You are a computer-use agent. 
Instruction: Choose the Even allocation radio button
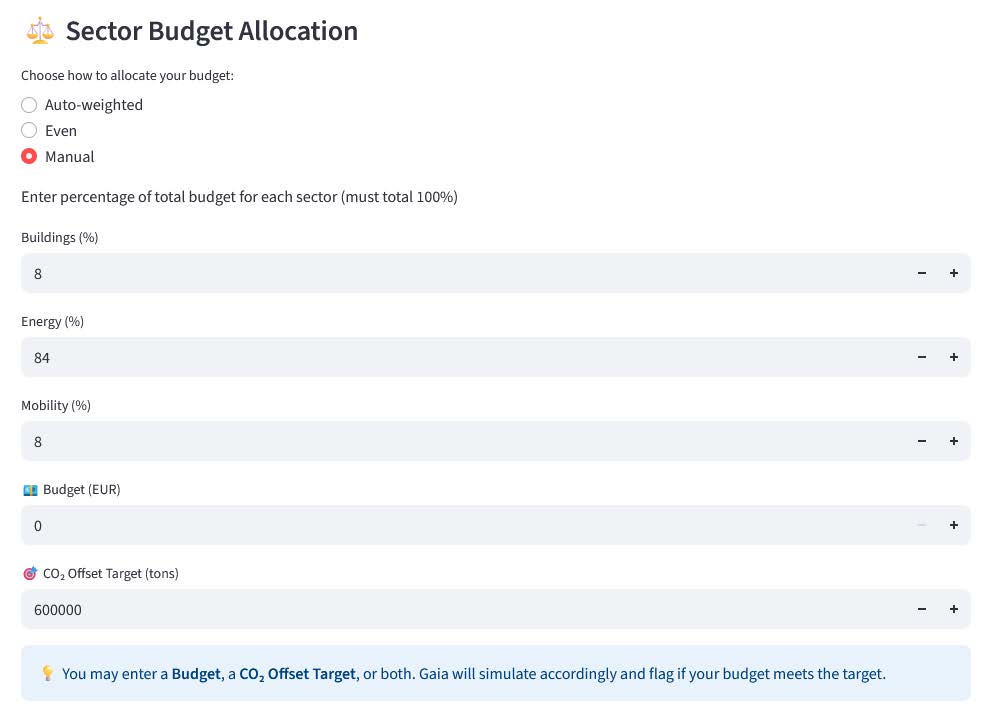29,131
